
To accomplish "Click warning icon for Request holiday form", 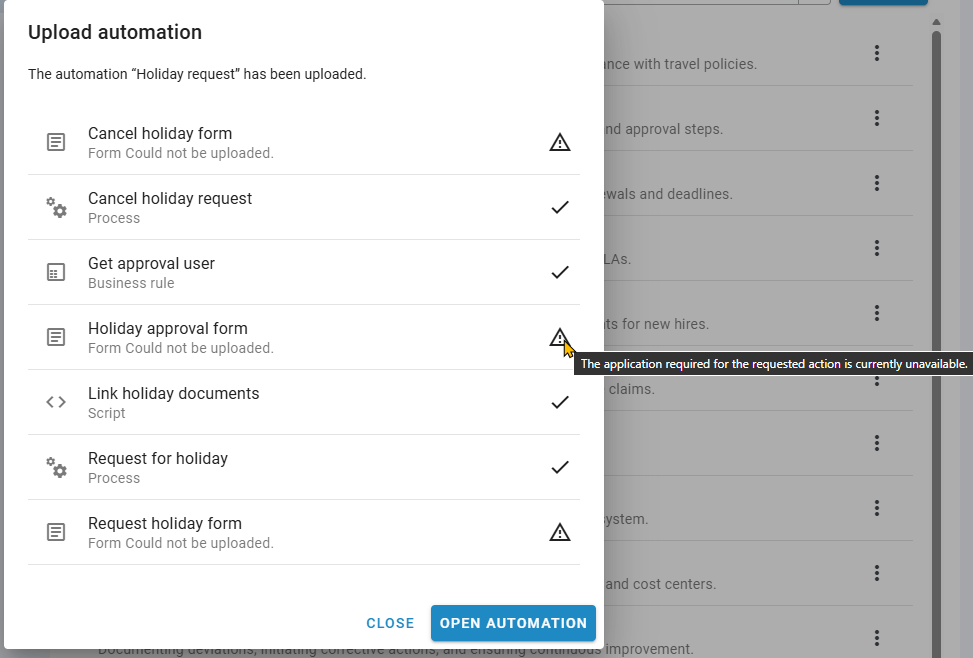I will 560,532.
